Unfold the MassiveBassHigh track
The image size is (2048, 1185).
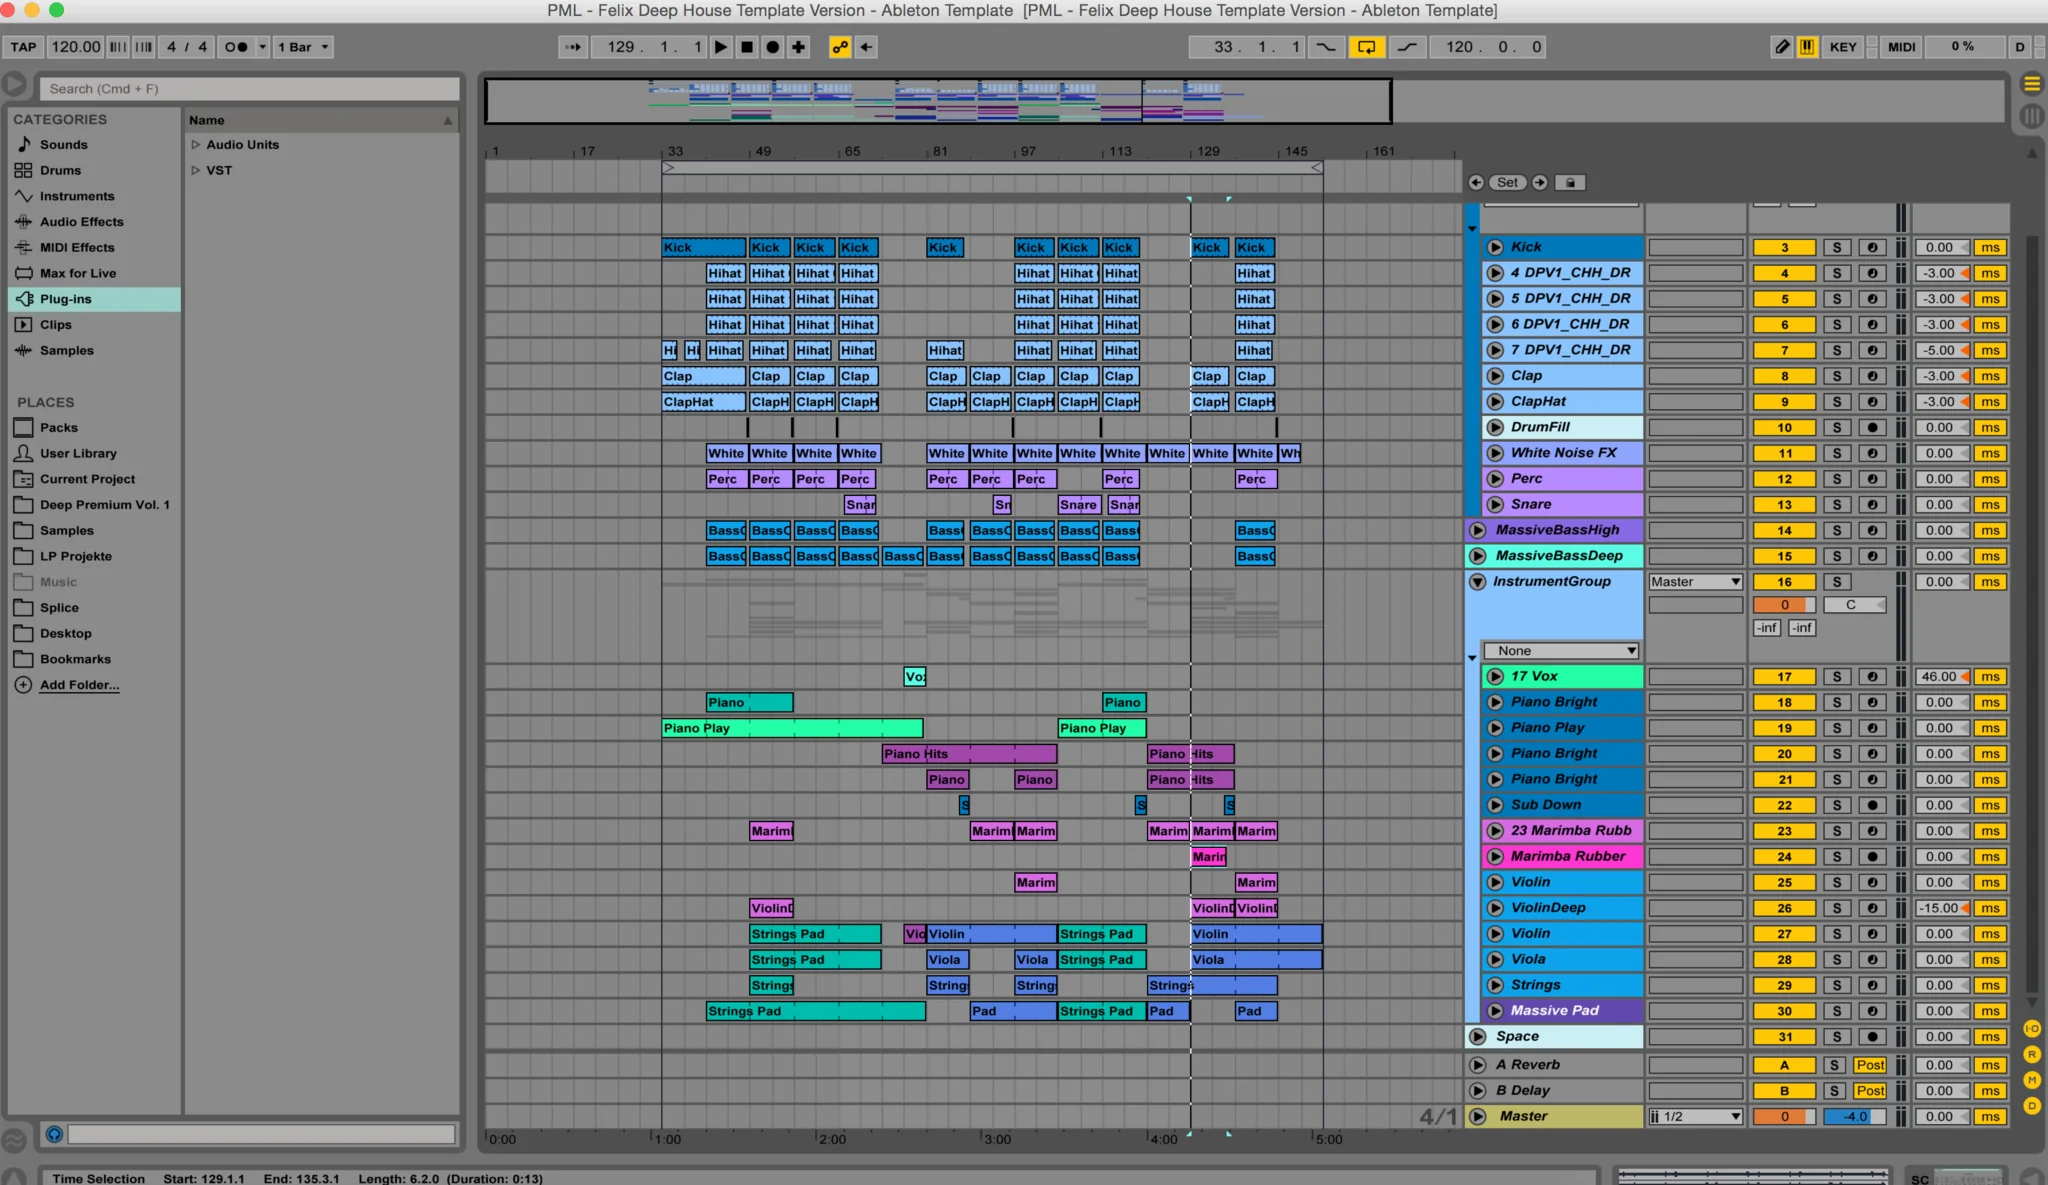point(1477,530)
